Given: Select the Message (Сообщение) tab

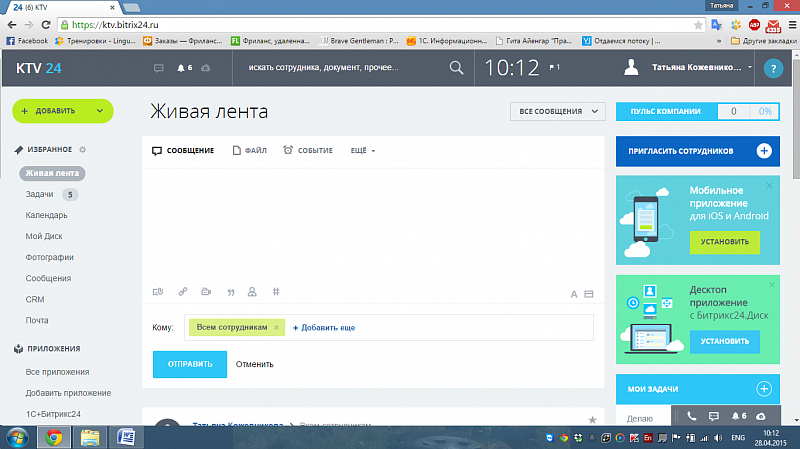Looking at the screenshot, I should [x=183, y=151].
